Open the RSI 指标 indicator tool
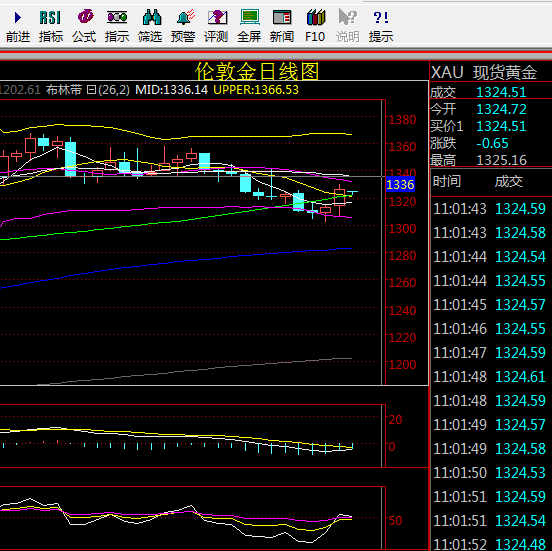This screenshot has width=552, height=551. 51,26
